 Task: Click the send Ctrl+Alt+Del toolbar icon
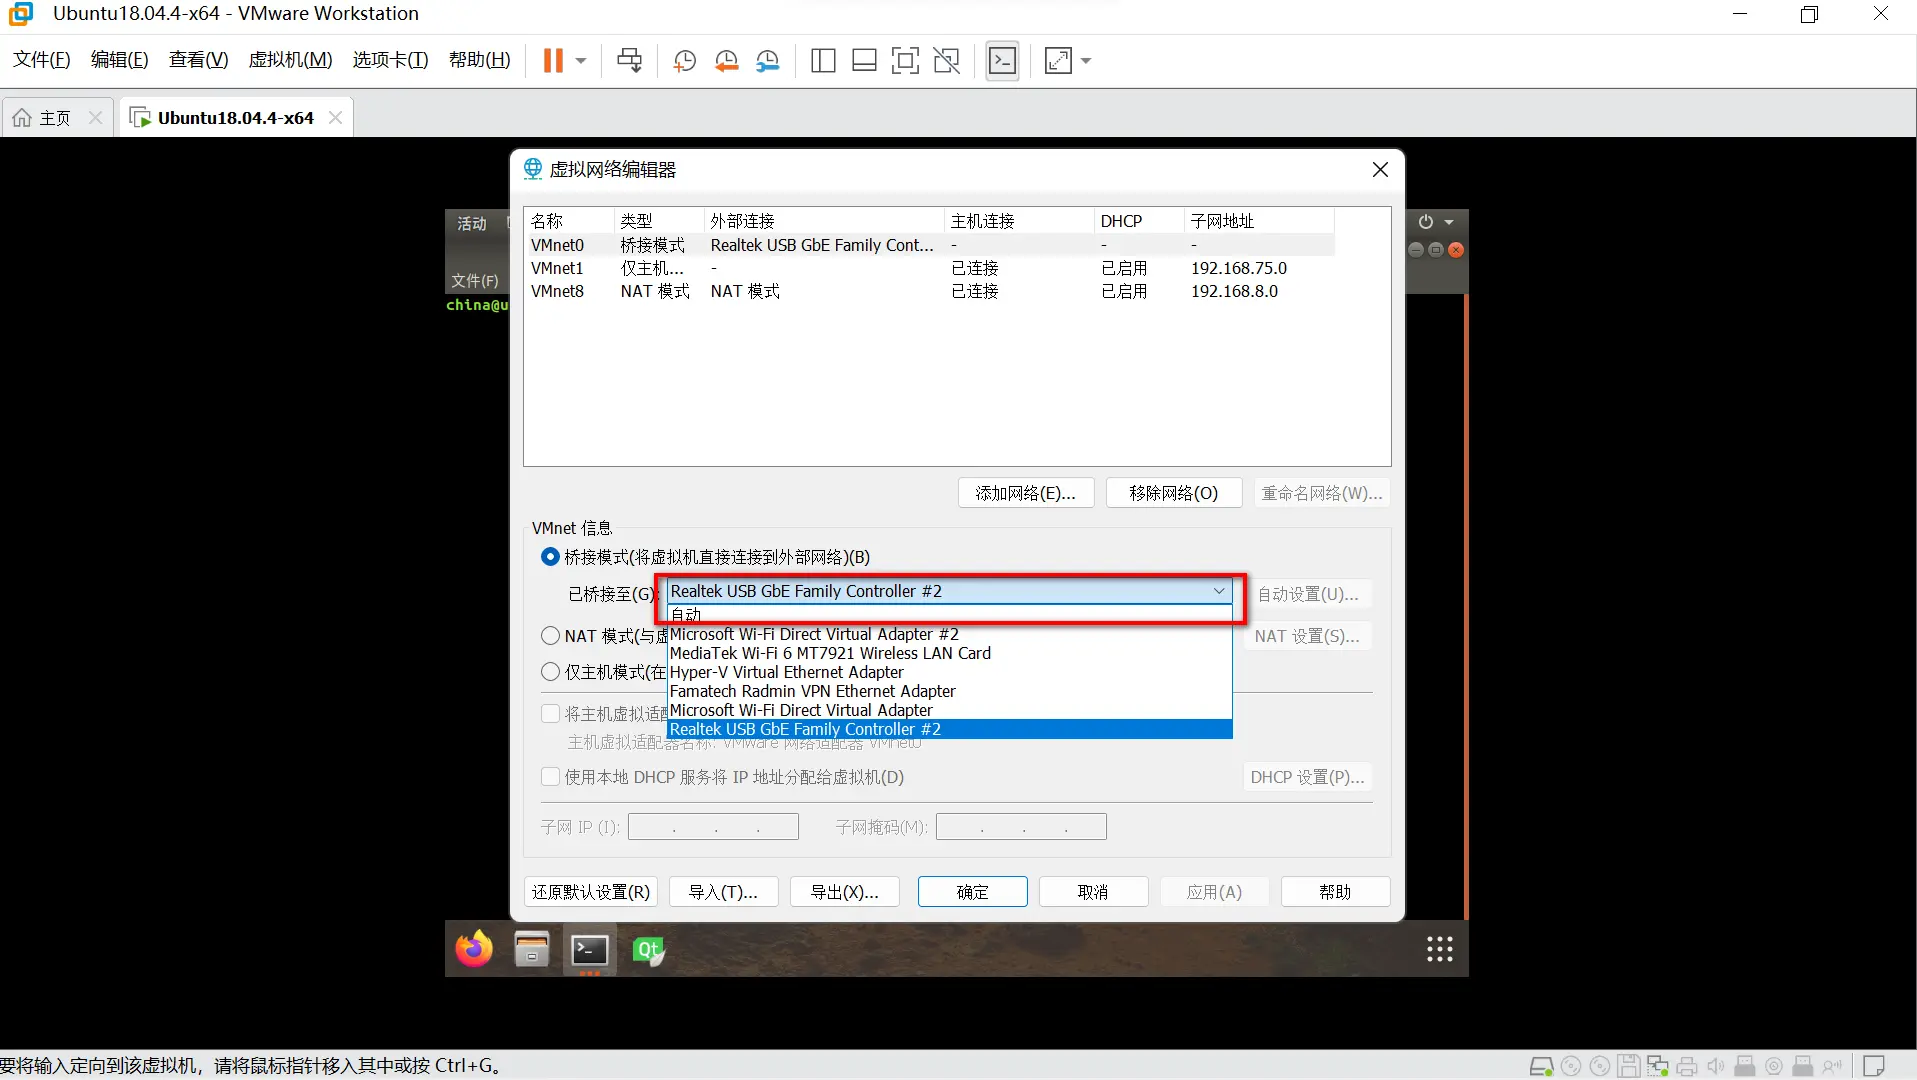click(630, 61)
